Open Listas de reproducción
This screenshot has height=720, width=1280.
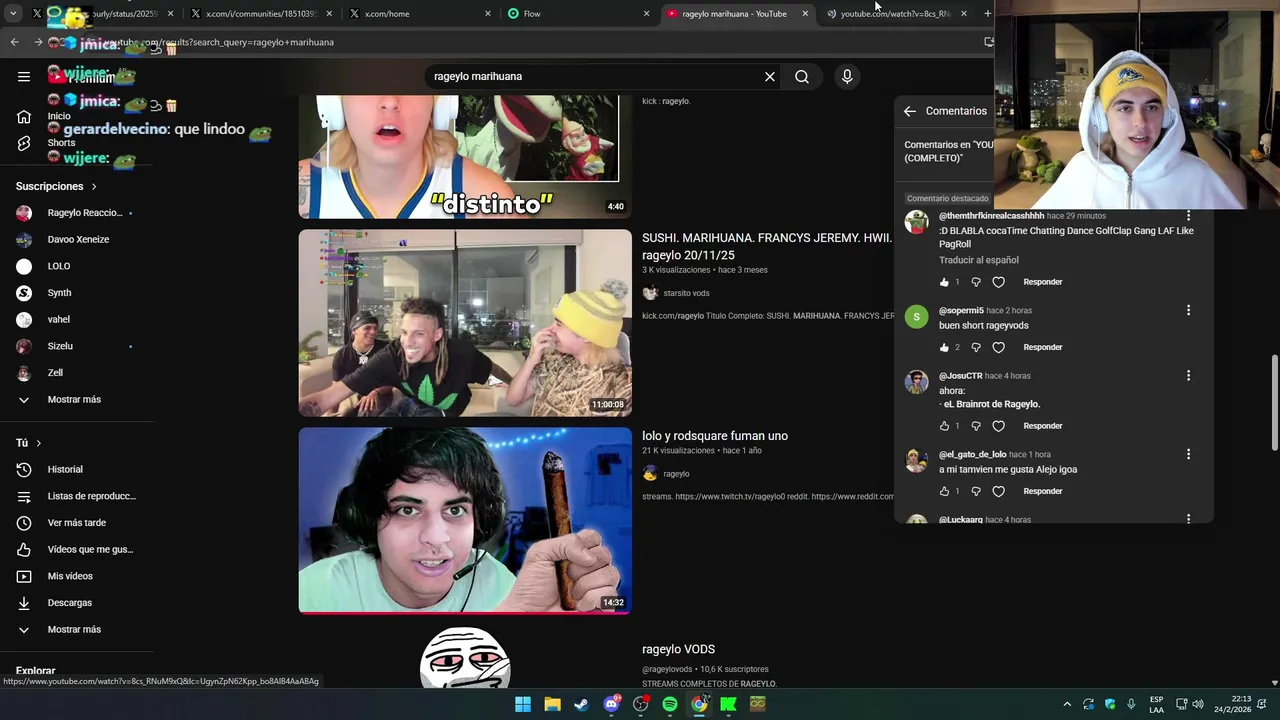76,496
